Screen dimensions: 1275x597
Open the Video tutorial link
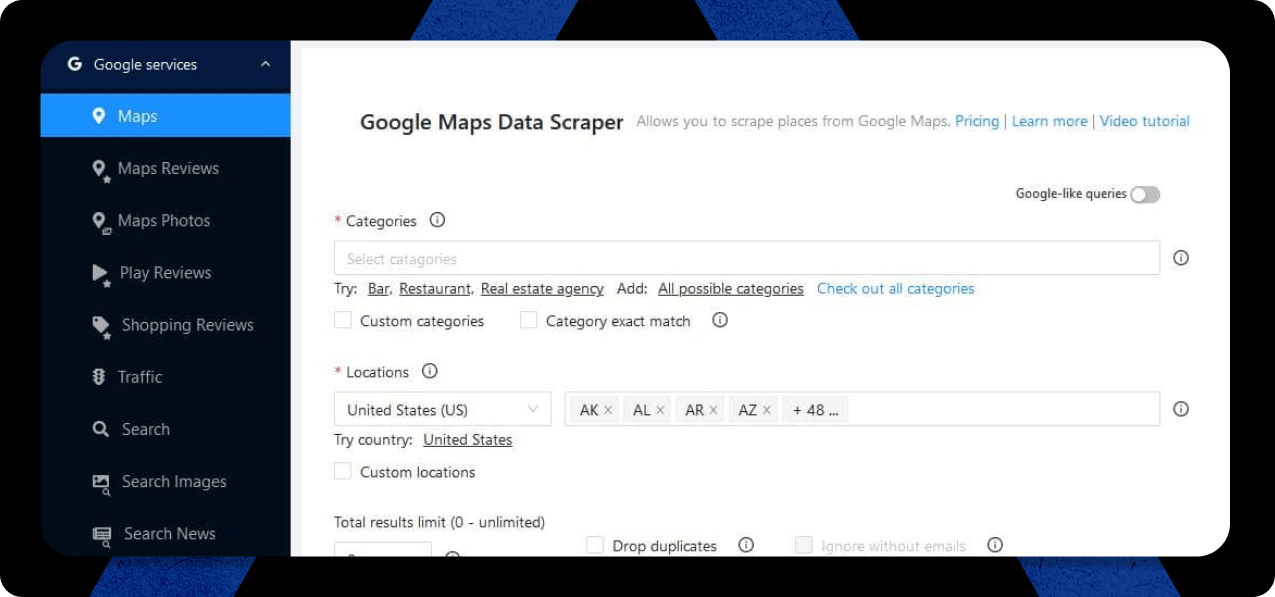1145,121
